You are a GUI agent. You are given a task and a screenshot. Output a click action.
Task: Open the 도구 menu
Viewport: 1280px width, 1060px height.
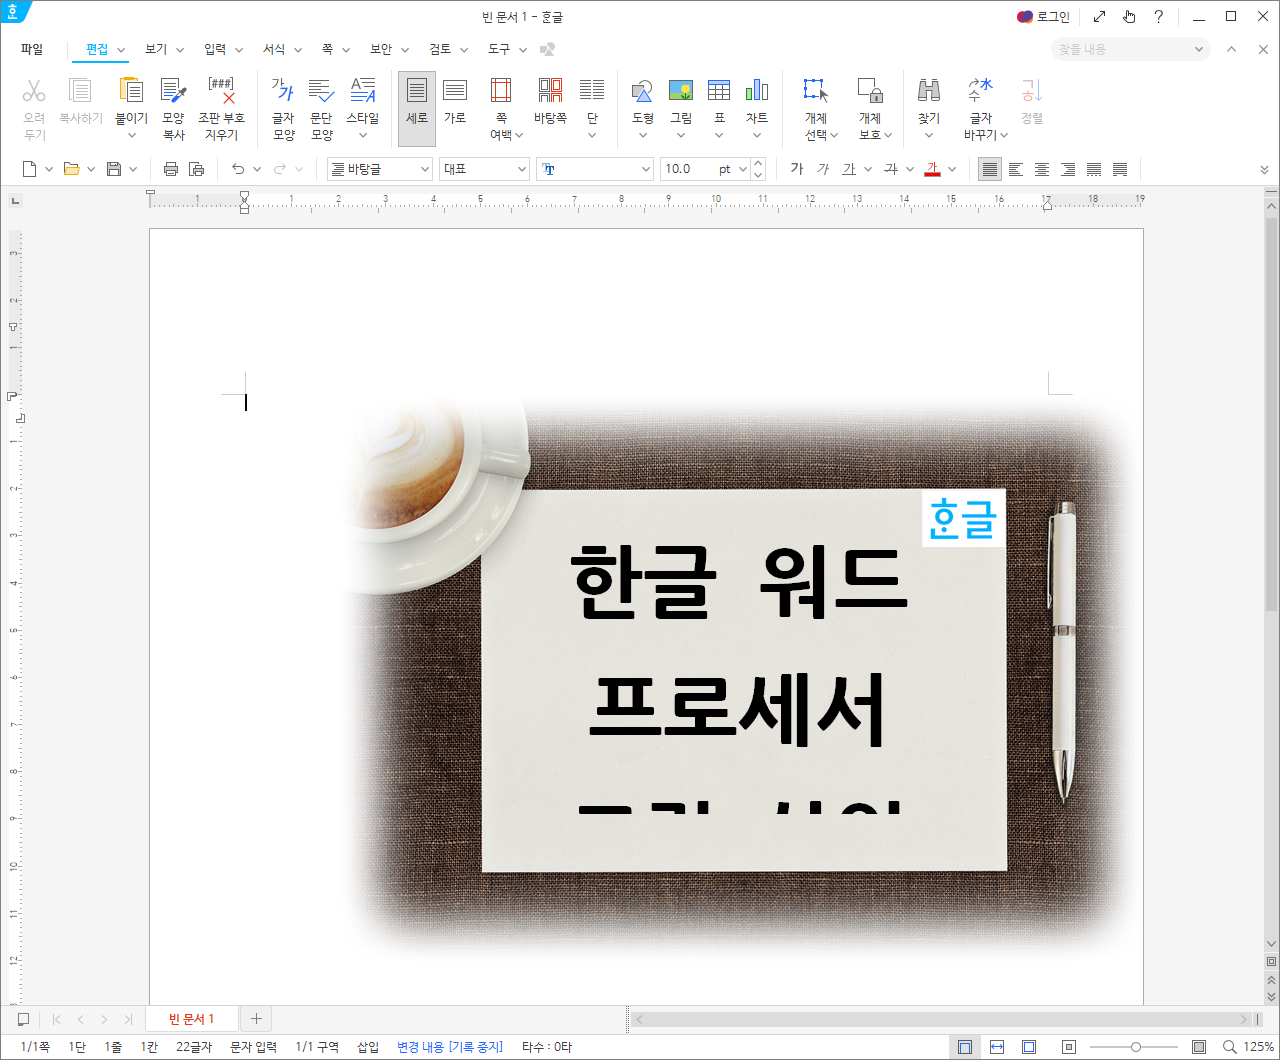click(499, 49)
